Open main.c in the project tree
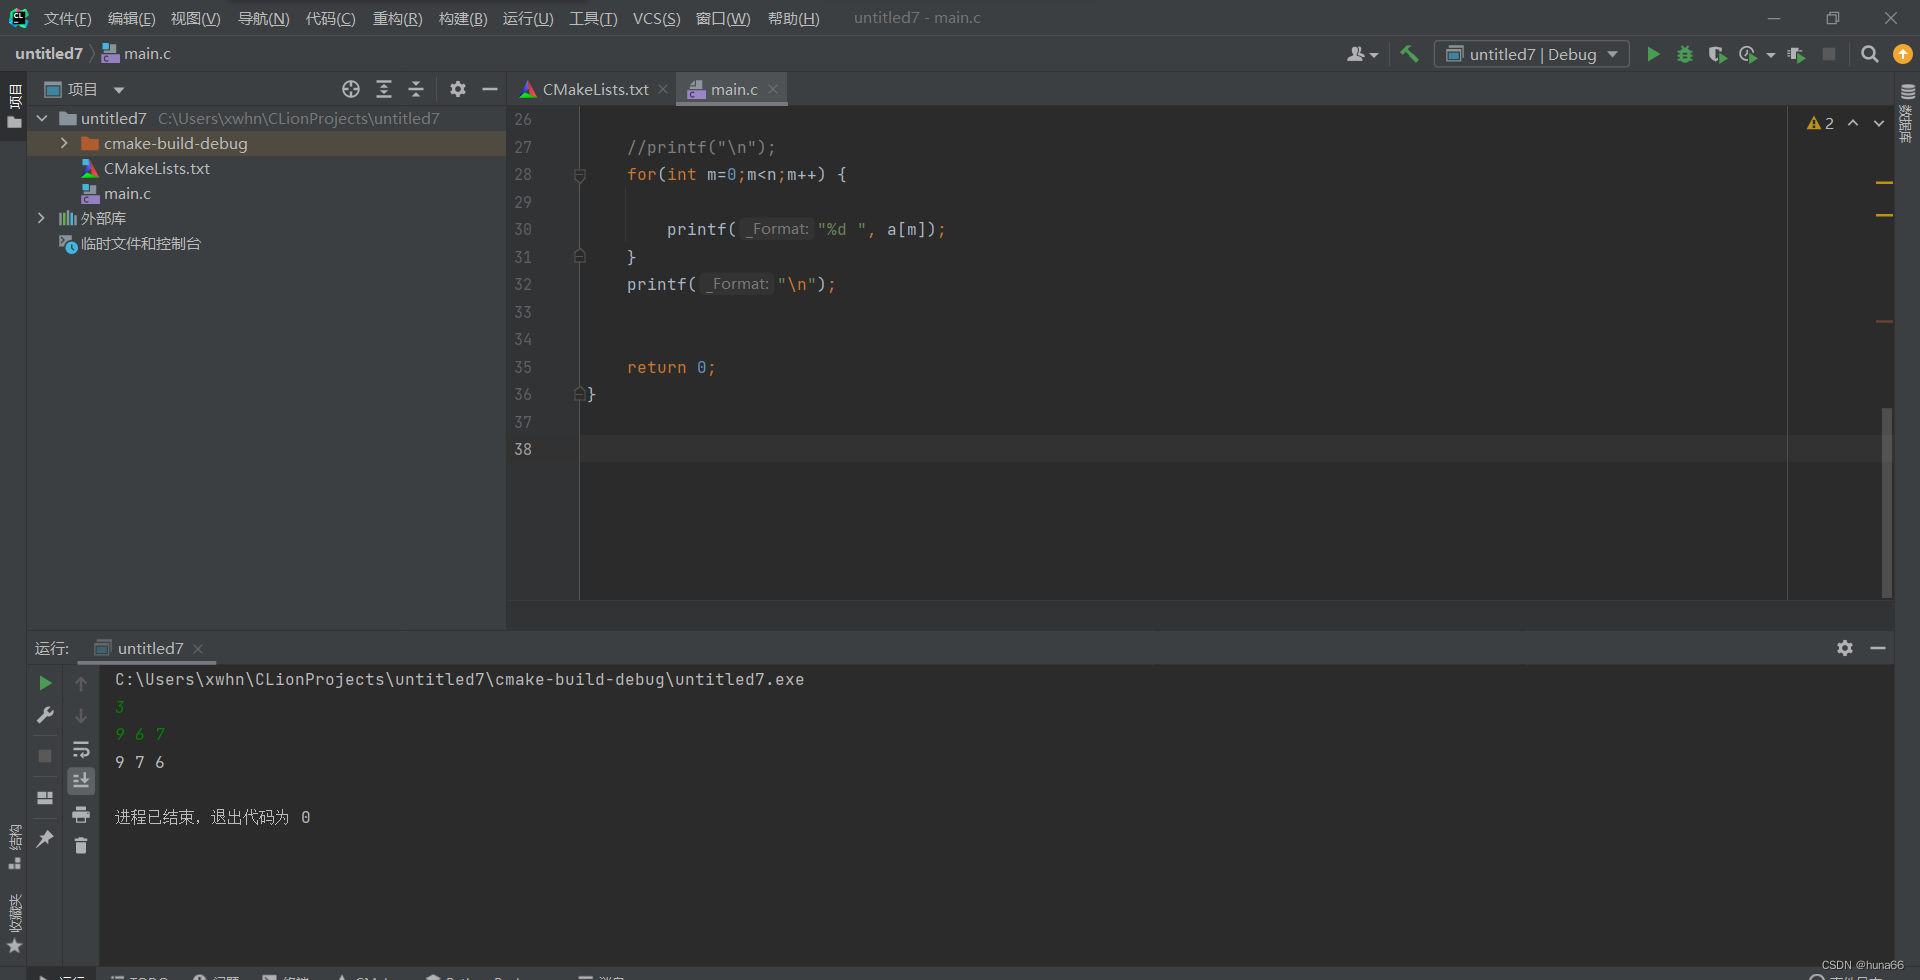Viewport: 1920px width, 980px height. pyautogui.click(x=127, y=193)
